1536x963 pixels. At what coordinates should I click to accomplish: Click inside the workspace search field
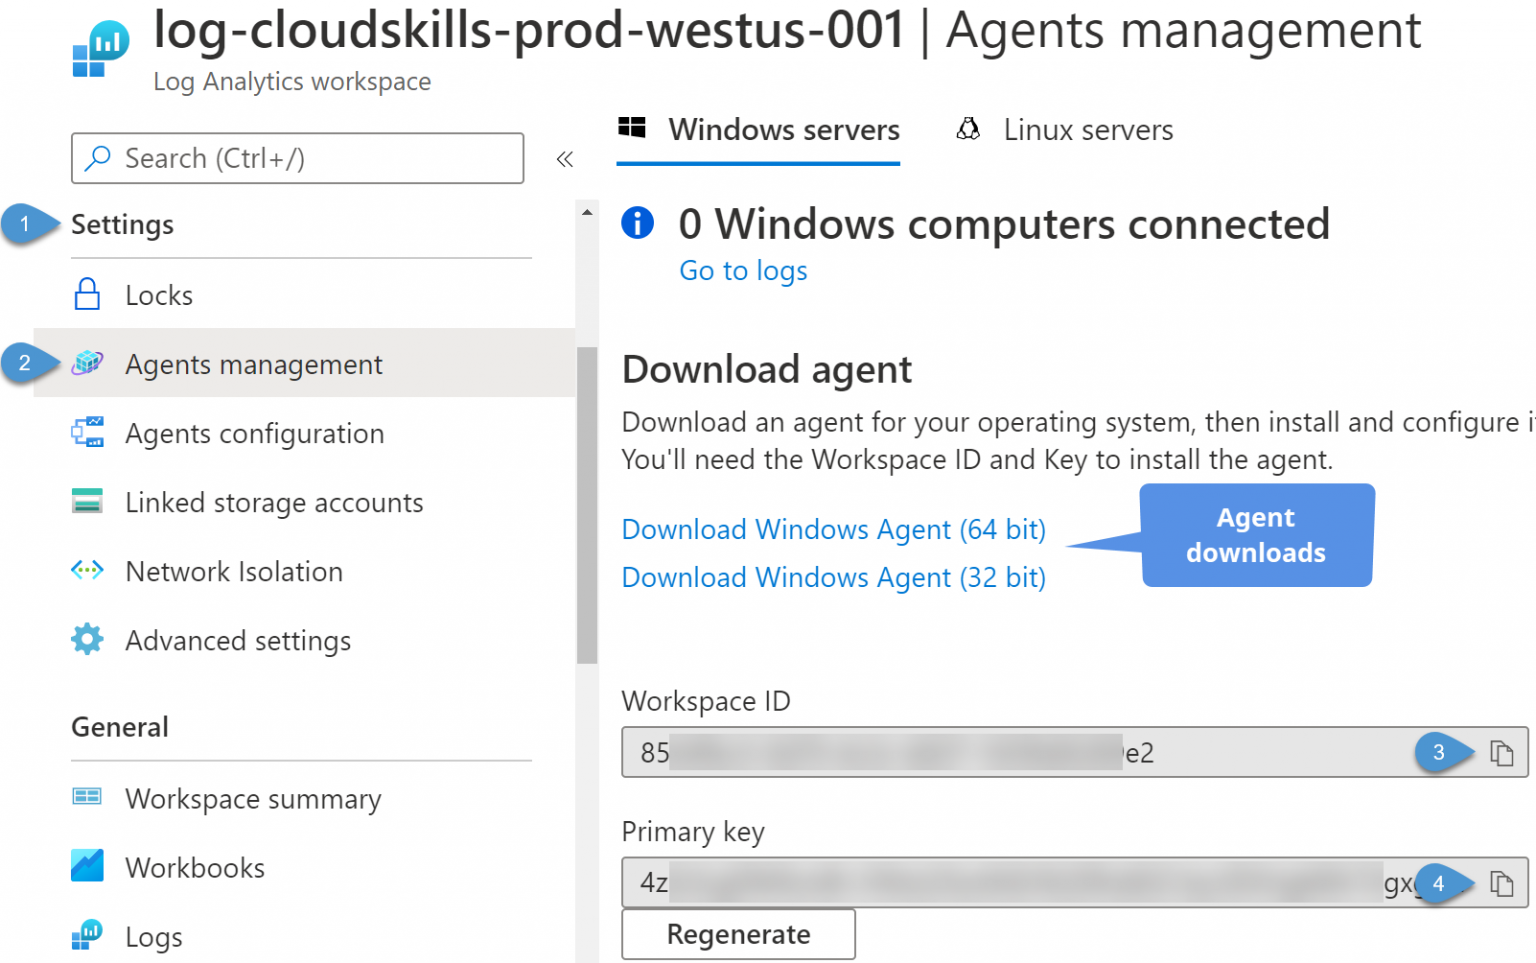click(297, 158)
